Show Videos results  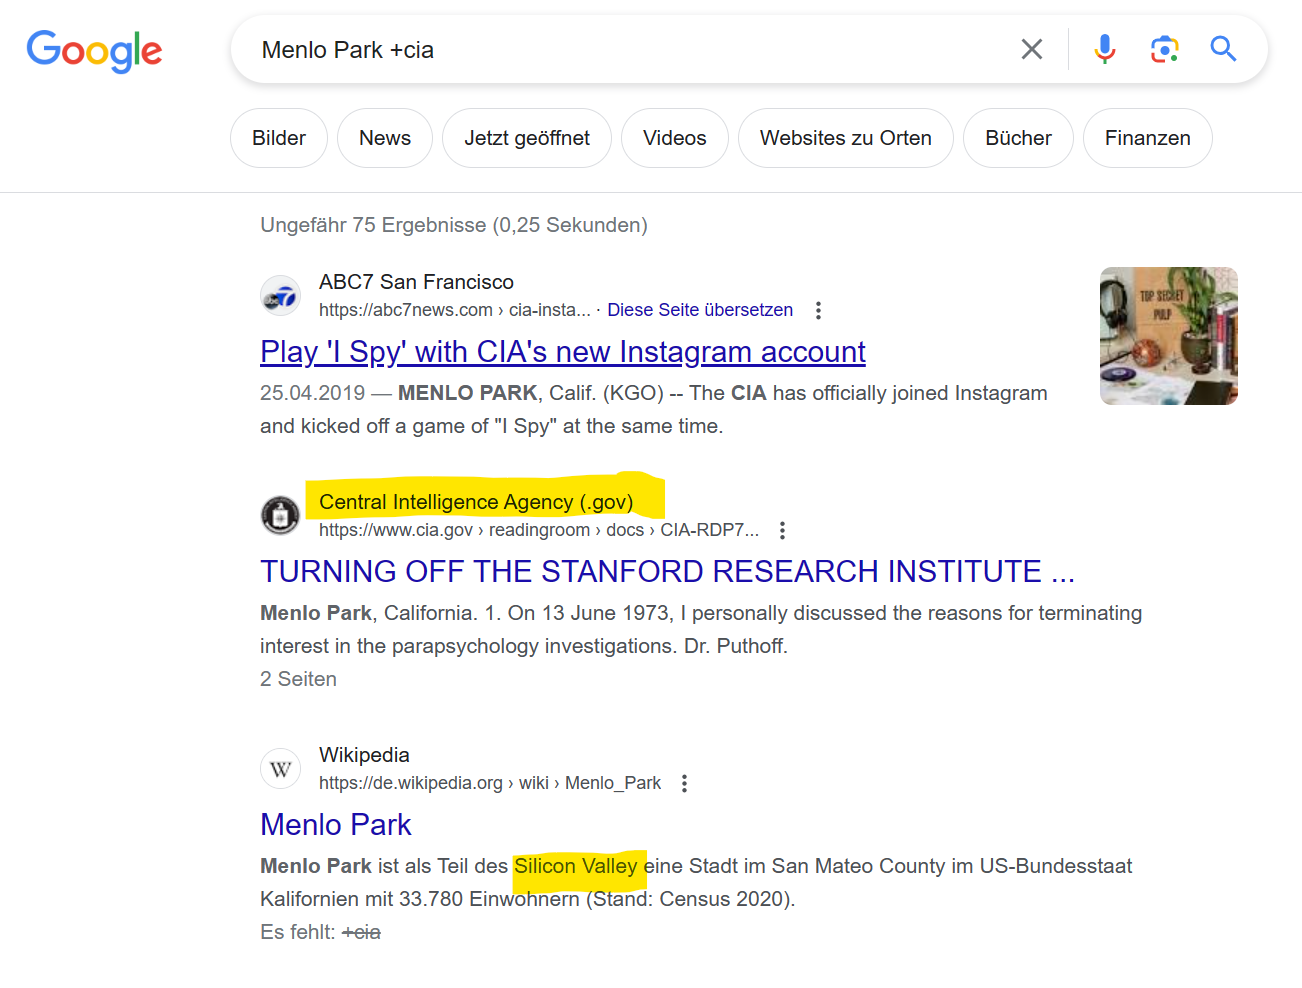[675, 138]
